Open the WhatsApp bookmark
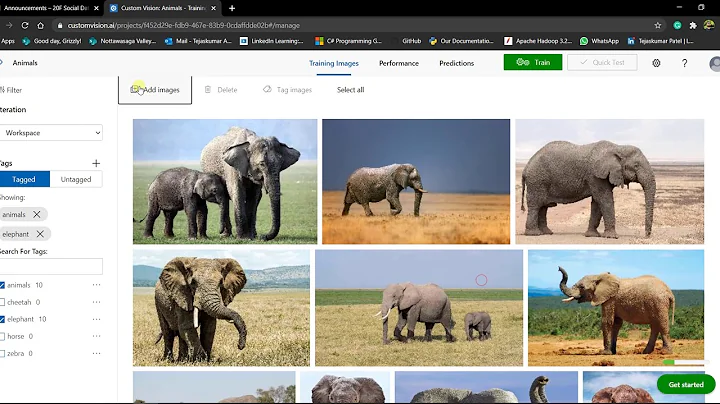Image resolution: width=720 pixels, height=404 pixels. [x=599, y=41]
